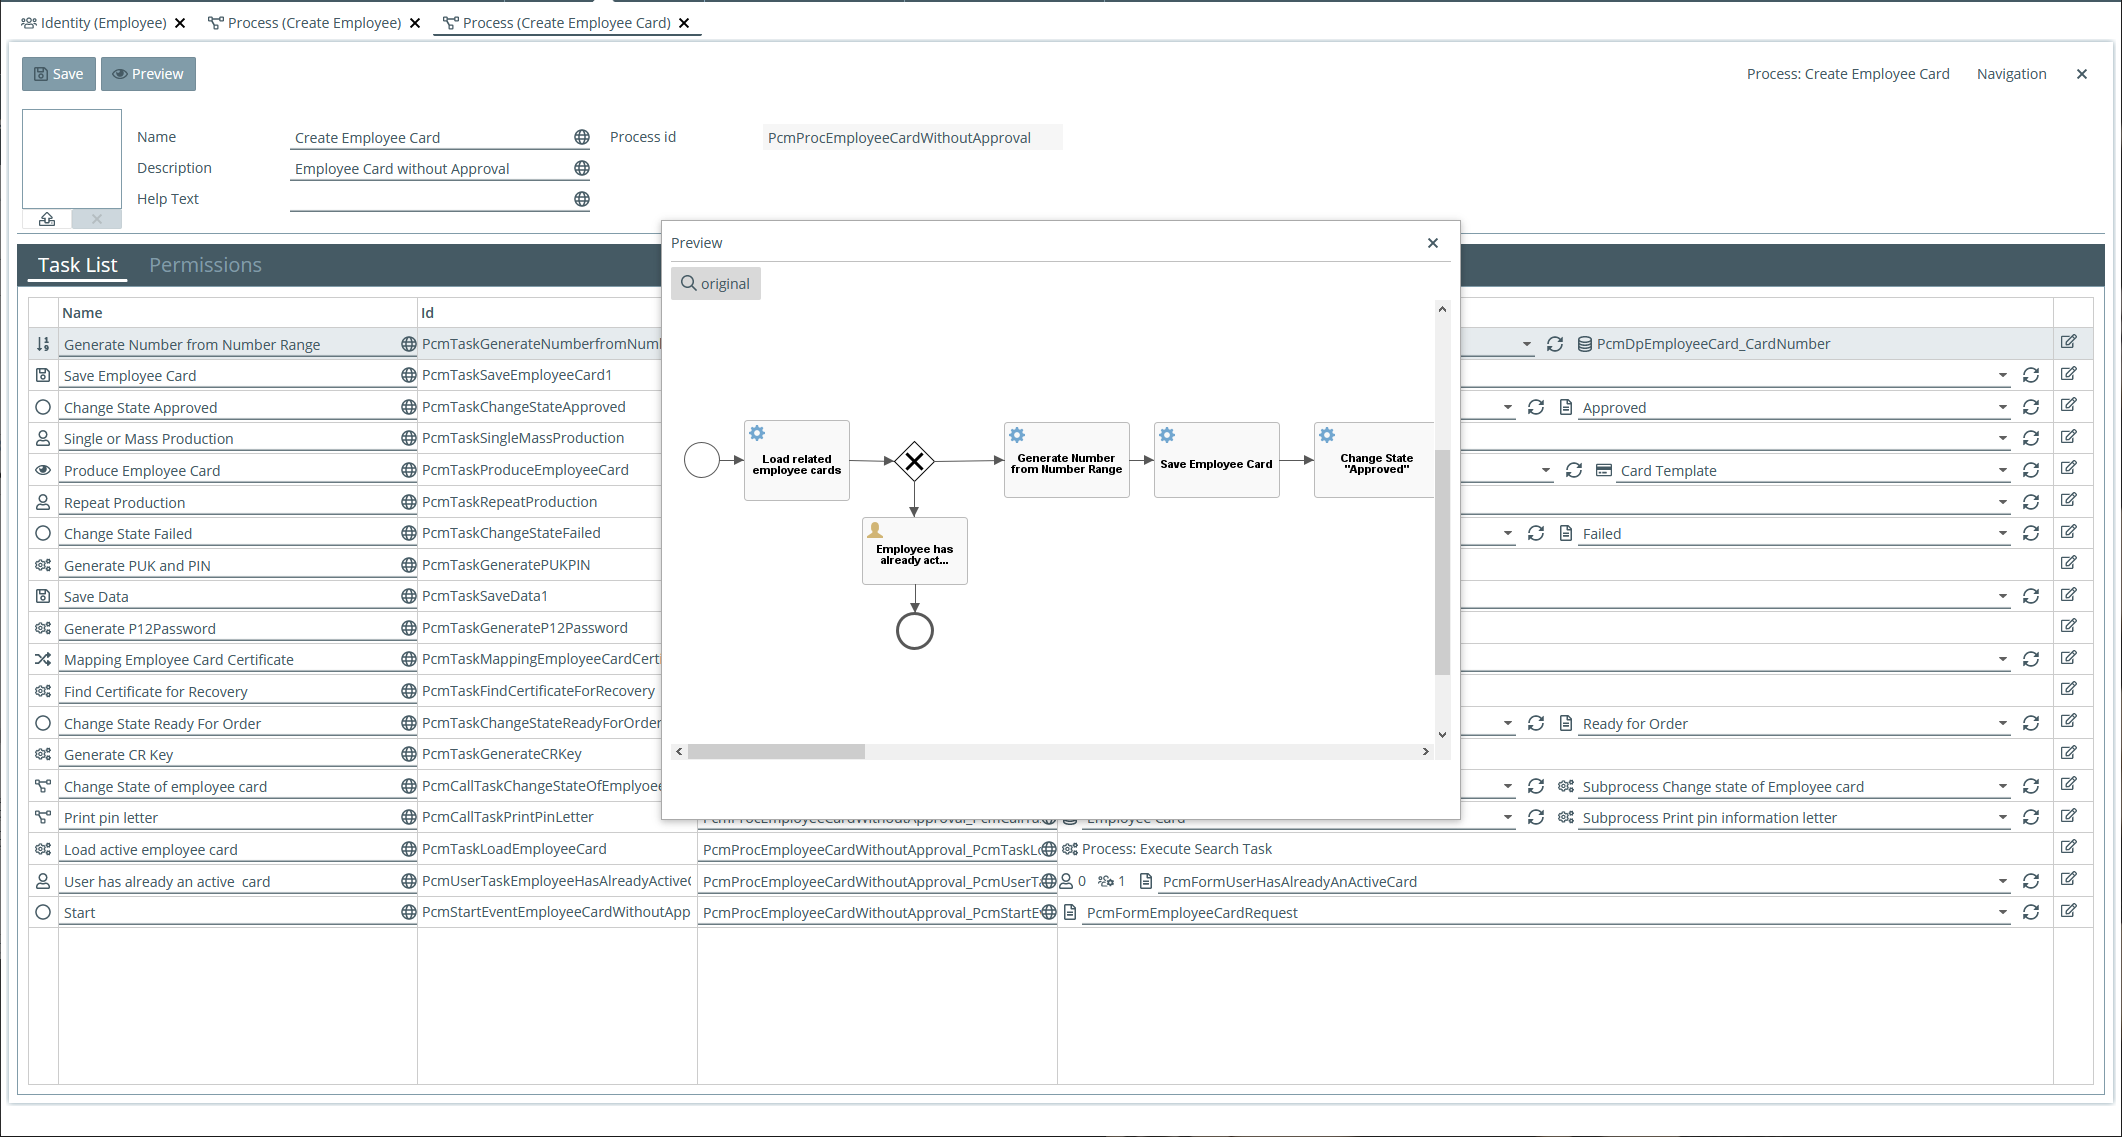Click the database icon beside PcmDpEmployeeCard_CardNumber
The image size is (2122, 1137).
point(1585,343)
